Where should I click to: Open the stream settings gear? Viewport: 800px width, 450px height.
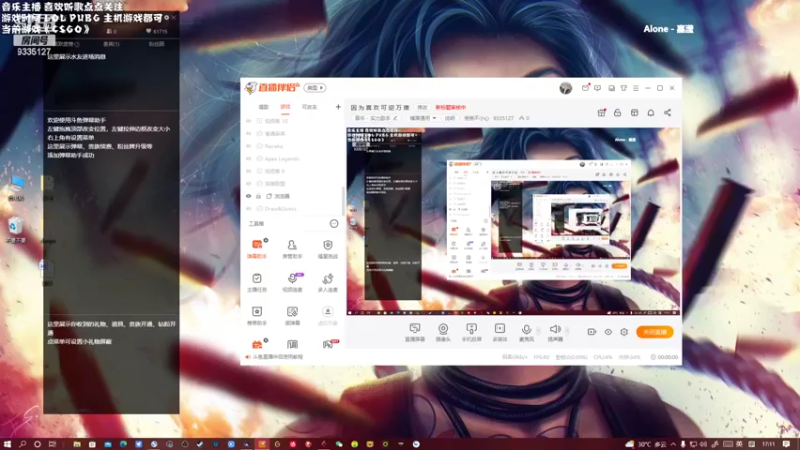(624, 332)
